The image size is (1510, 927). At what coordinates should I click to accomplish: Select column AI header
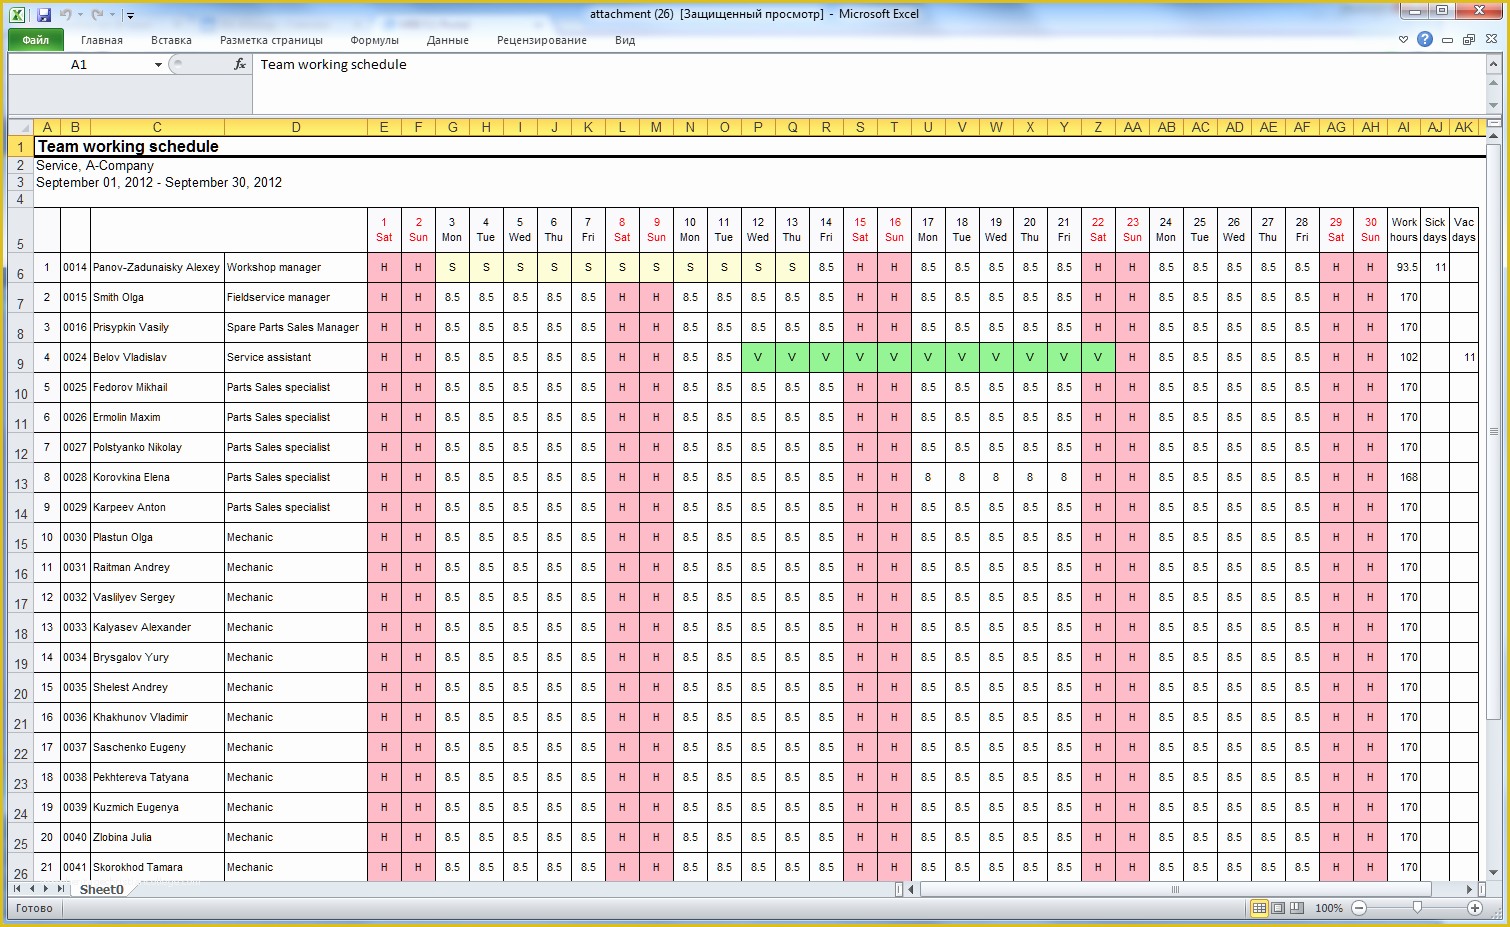(x=1404, y=127)
